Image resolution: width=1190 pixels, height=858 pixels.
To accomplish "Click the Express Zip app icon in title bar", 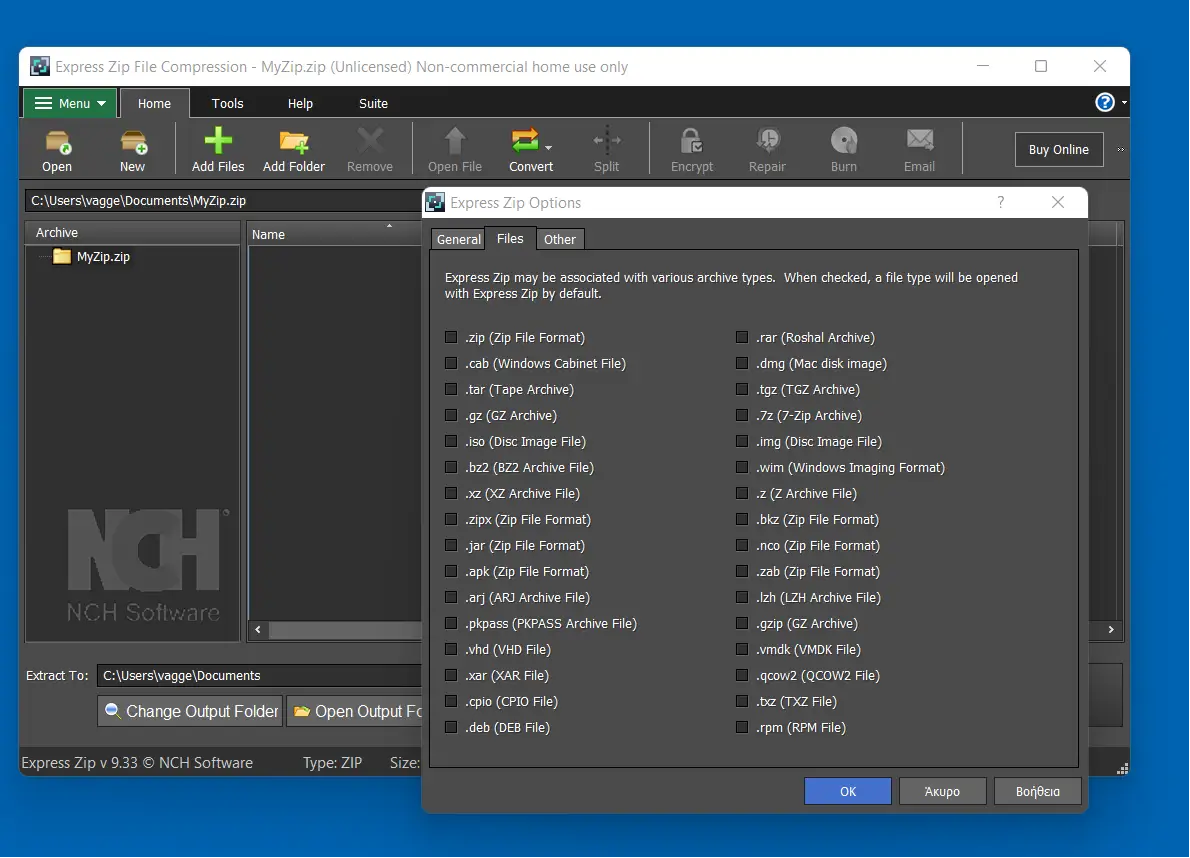I will click(39, 67).
